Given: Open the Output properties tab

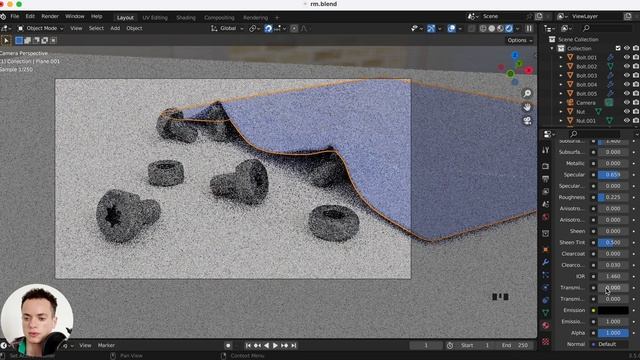Looking at the screenshot, I should [546, 179].
